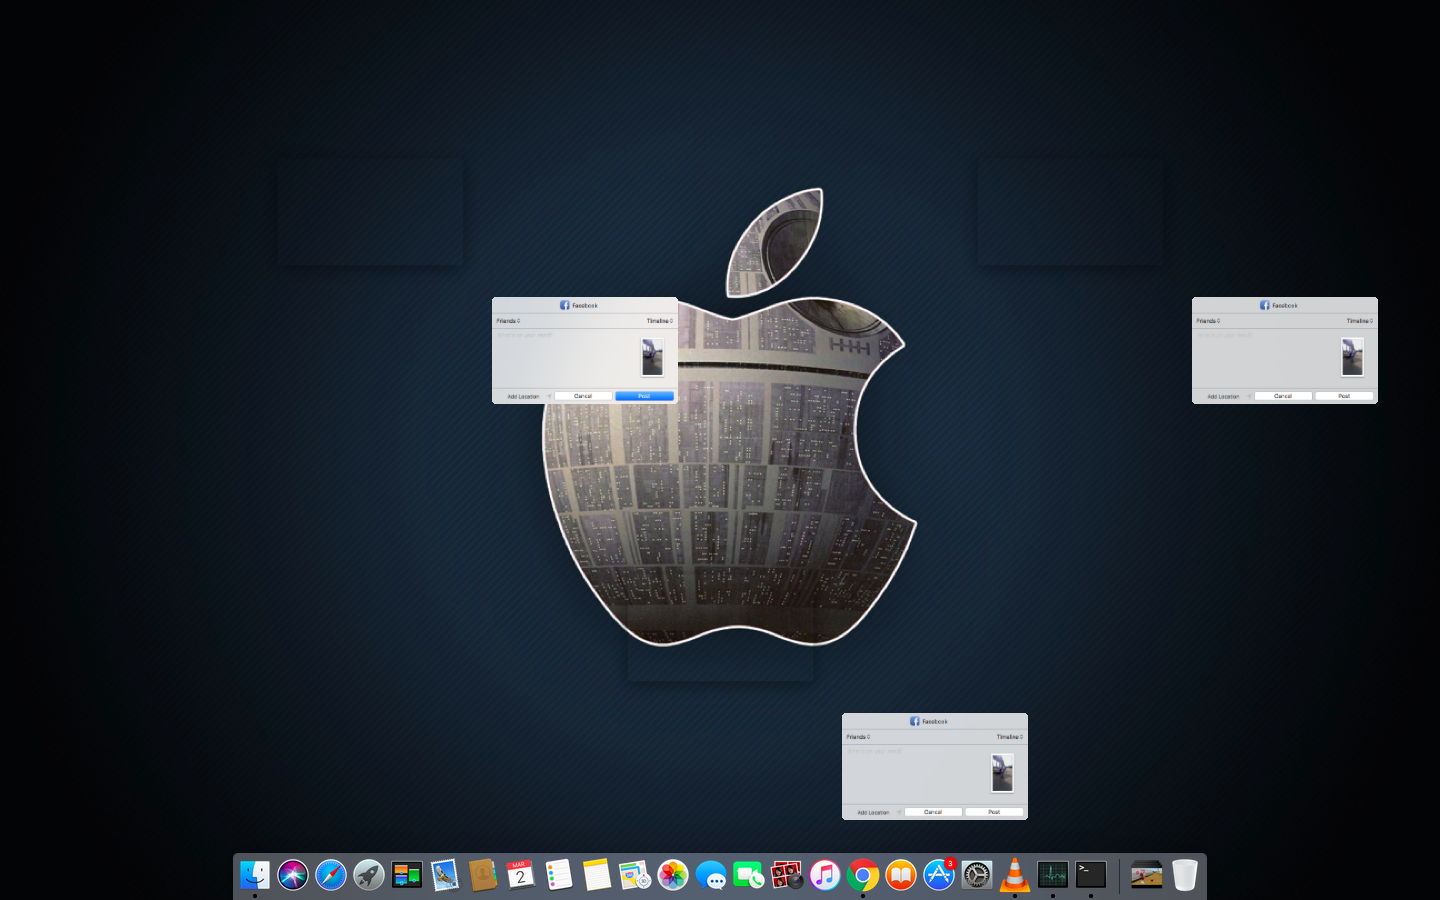Screen dimensions: 1440x900
Task: Open the Calendar icon showing MAR 2
Action: pos(521,875)
